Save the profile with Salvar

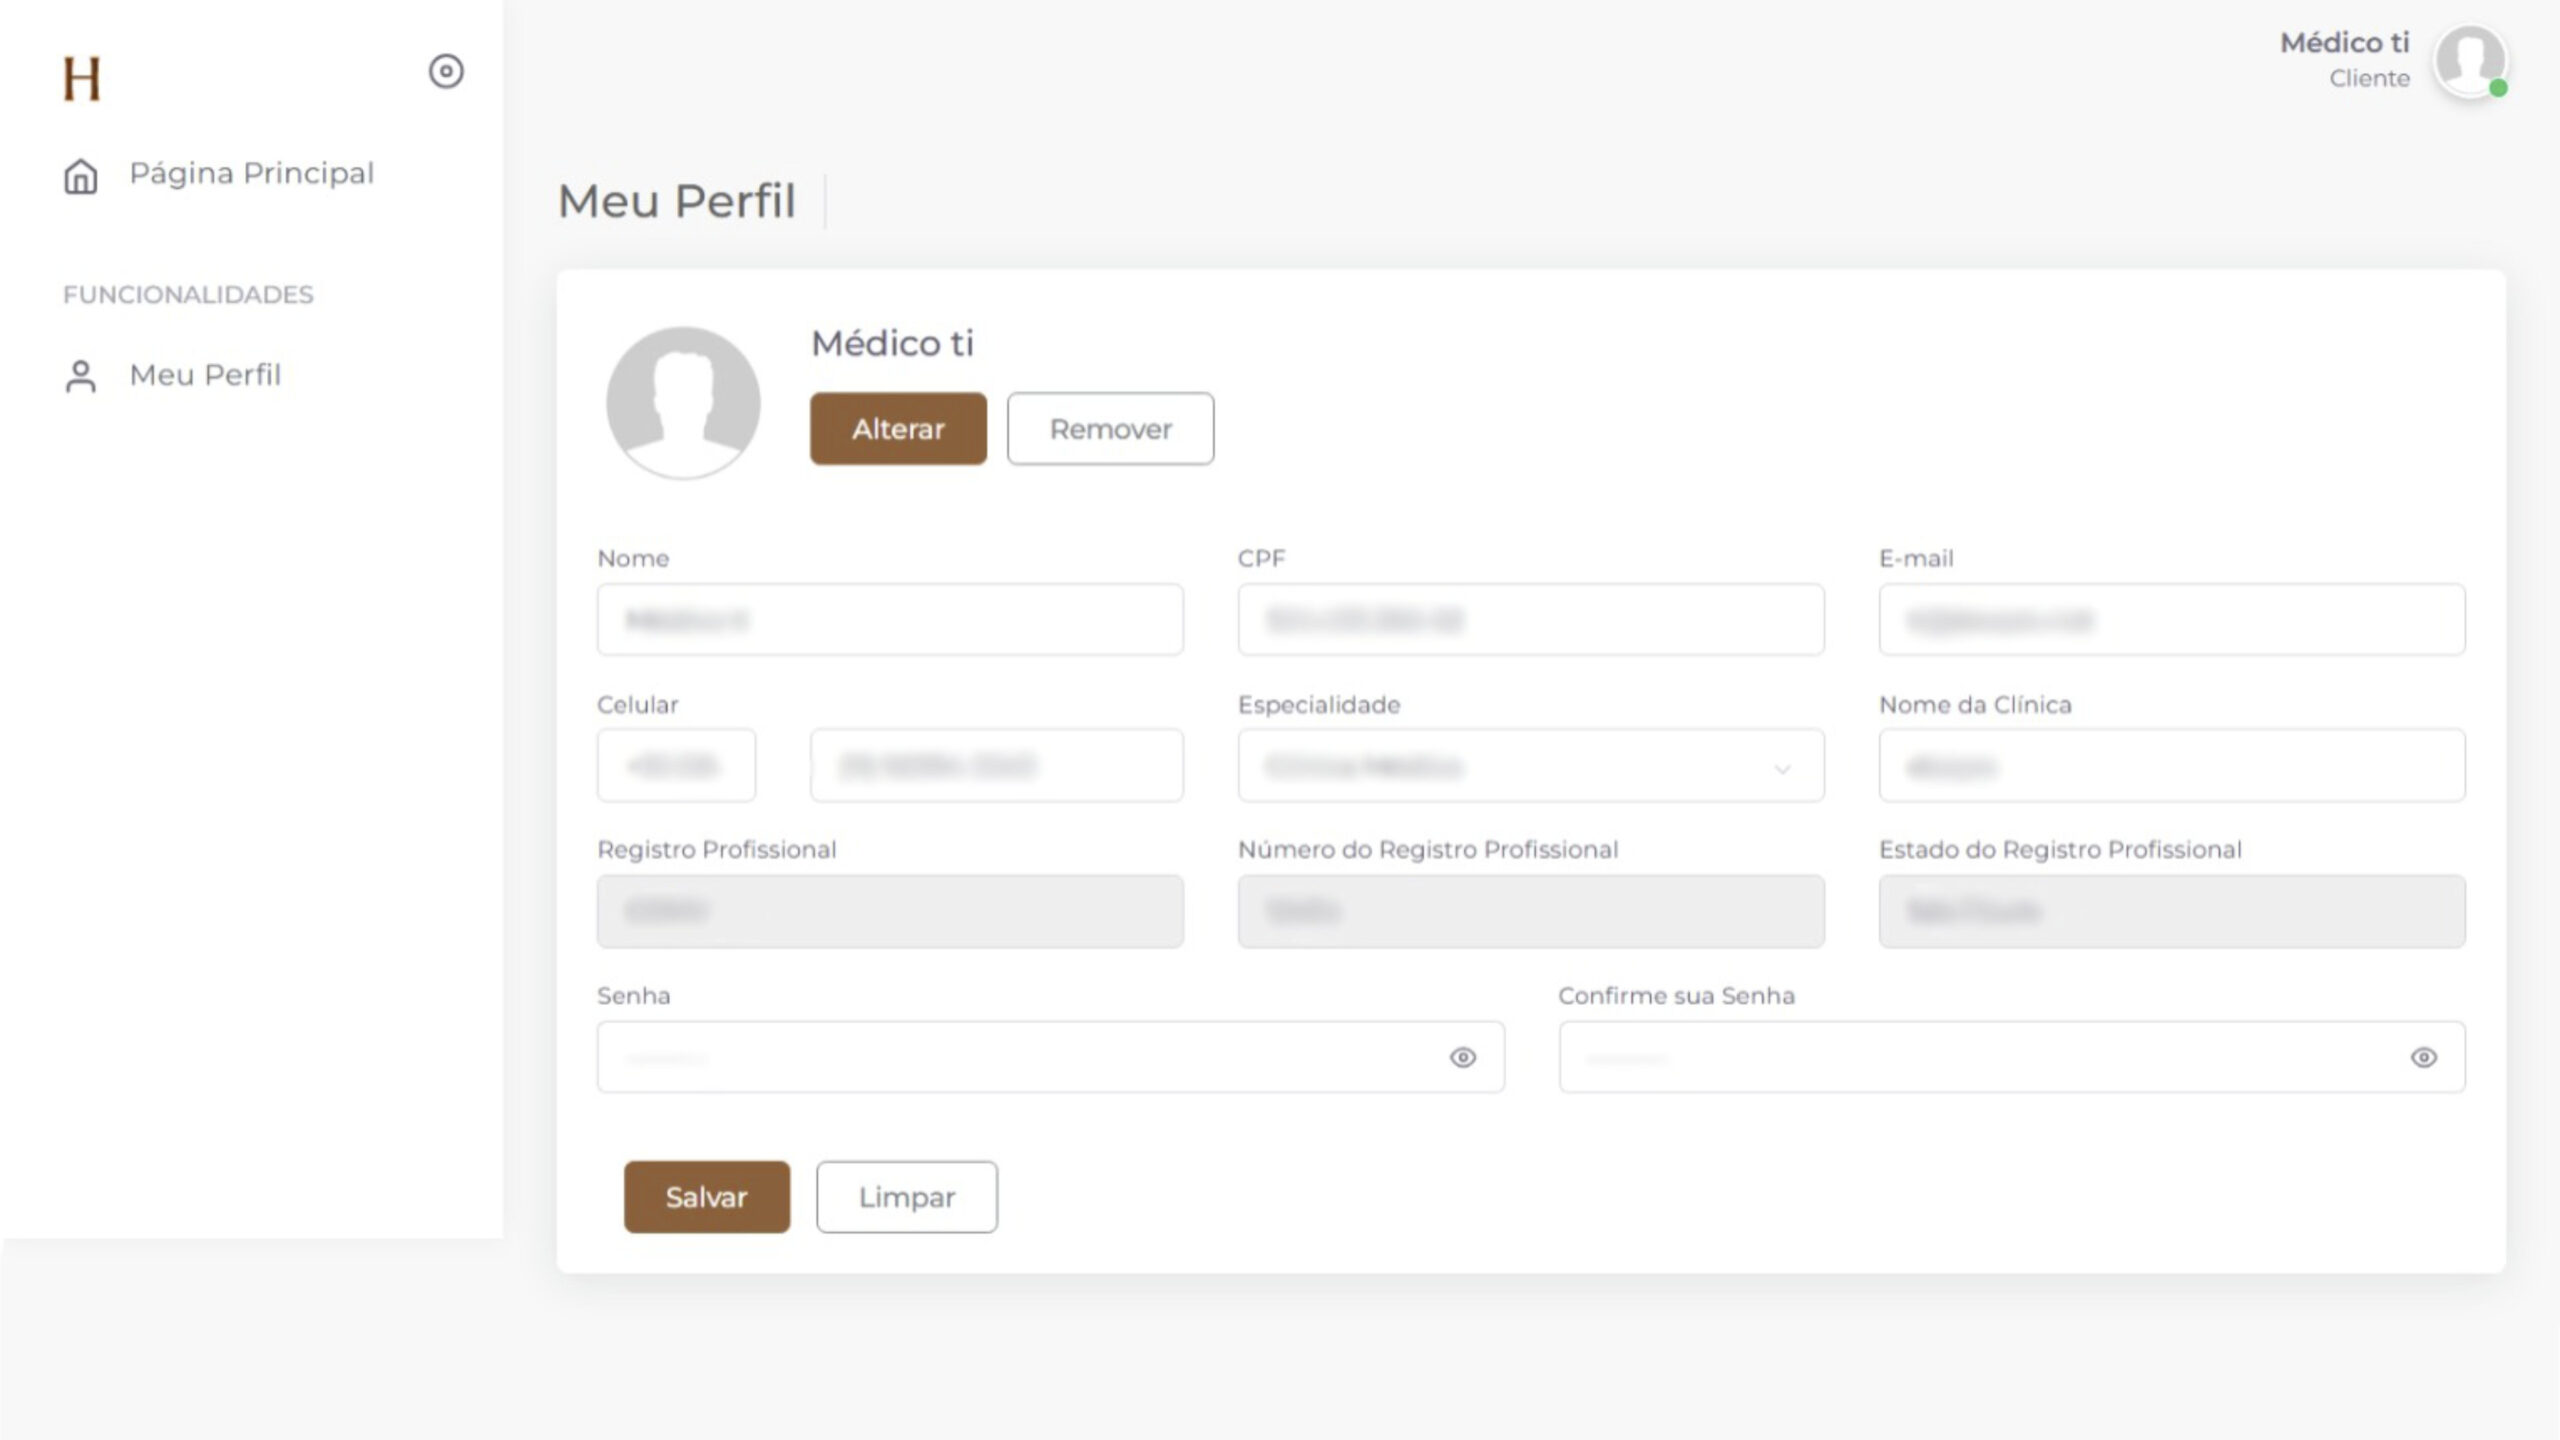[706, 1197]
